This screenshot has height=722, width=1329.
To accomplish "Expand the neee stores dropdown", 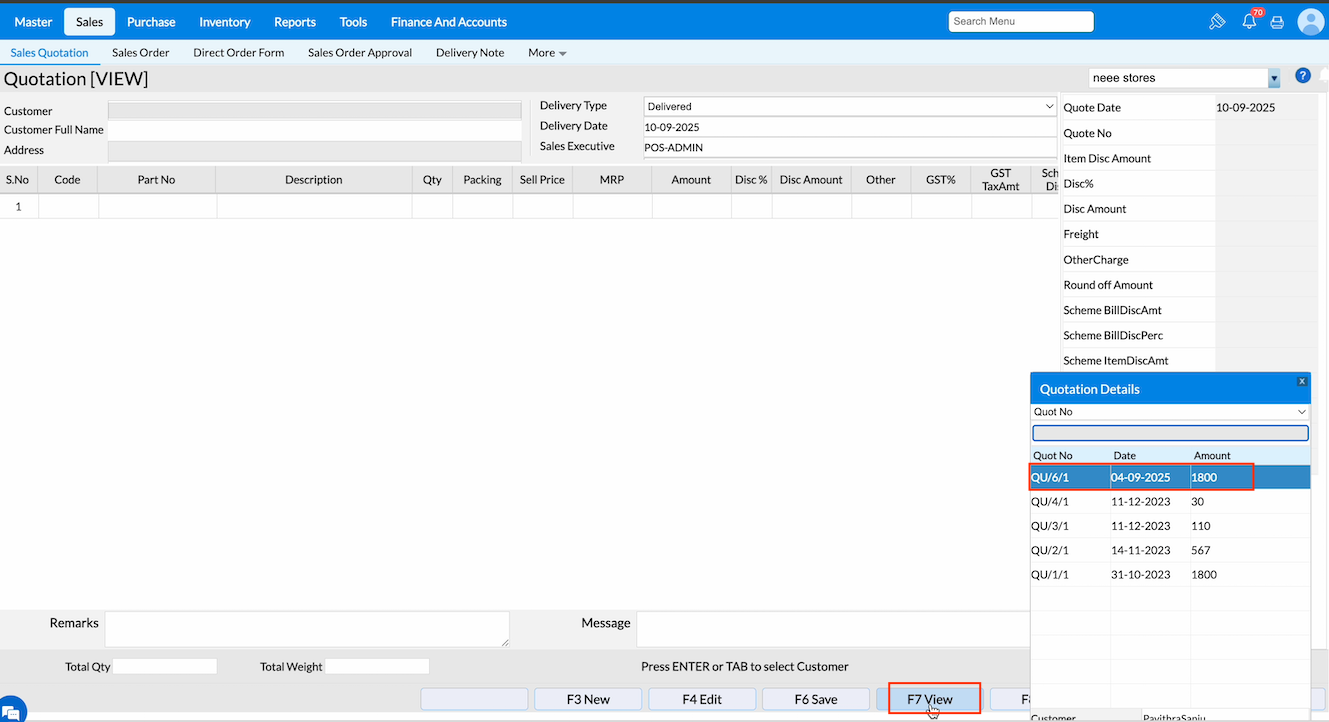I will (x=1273, y=78).
